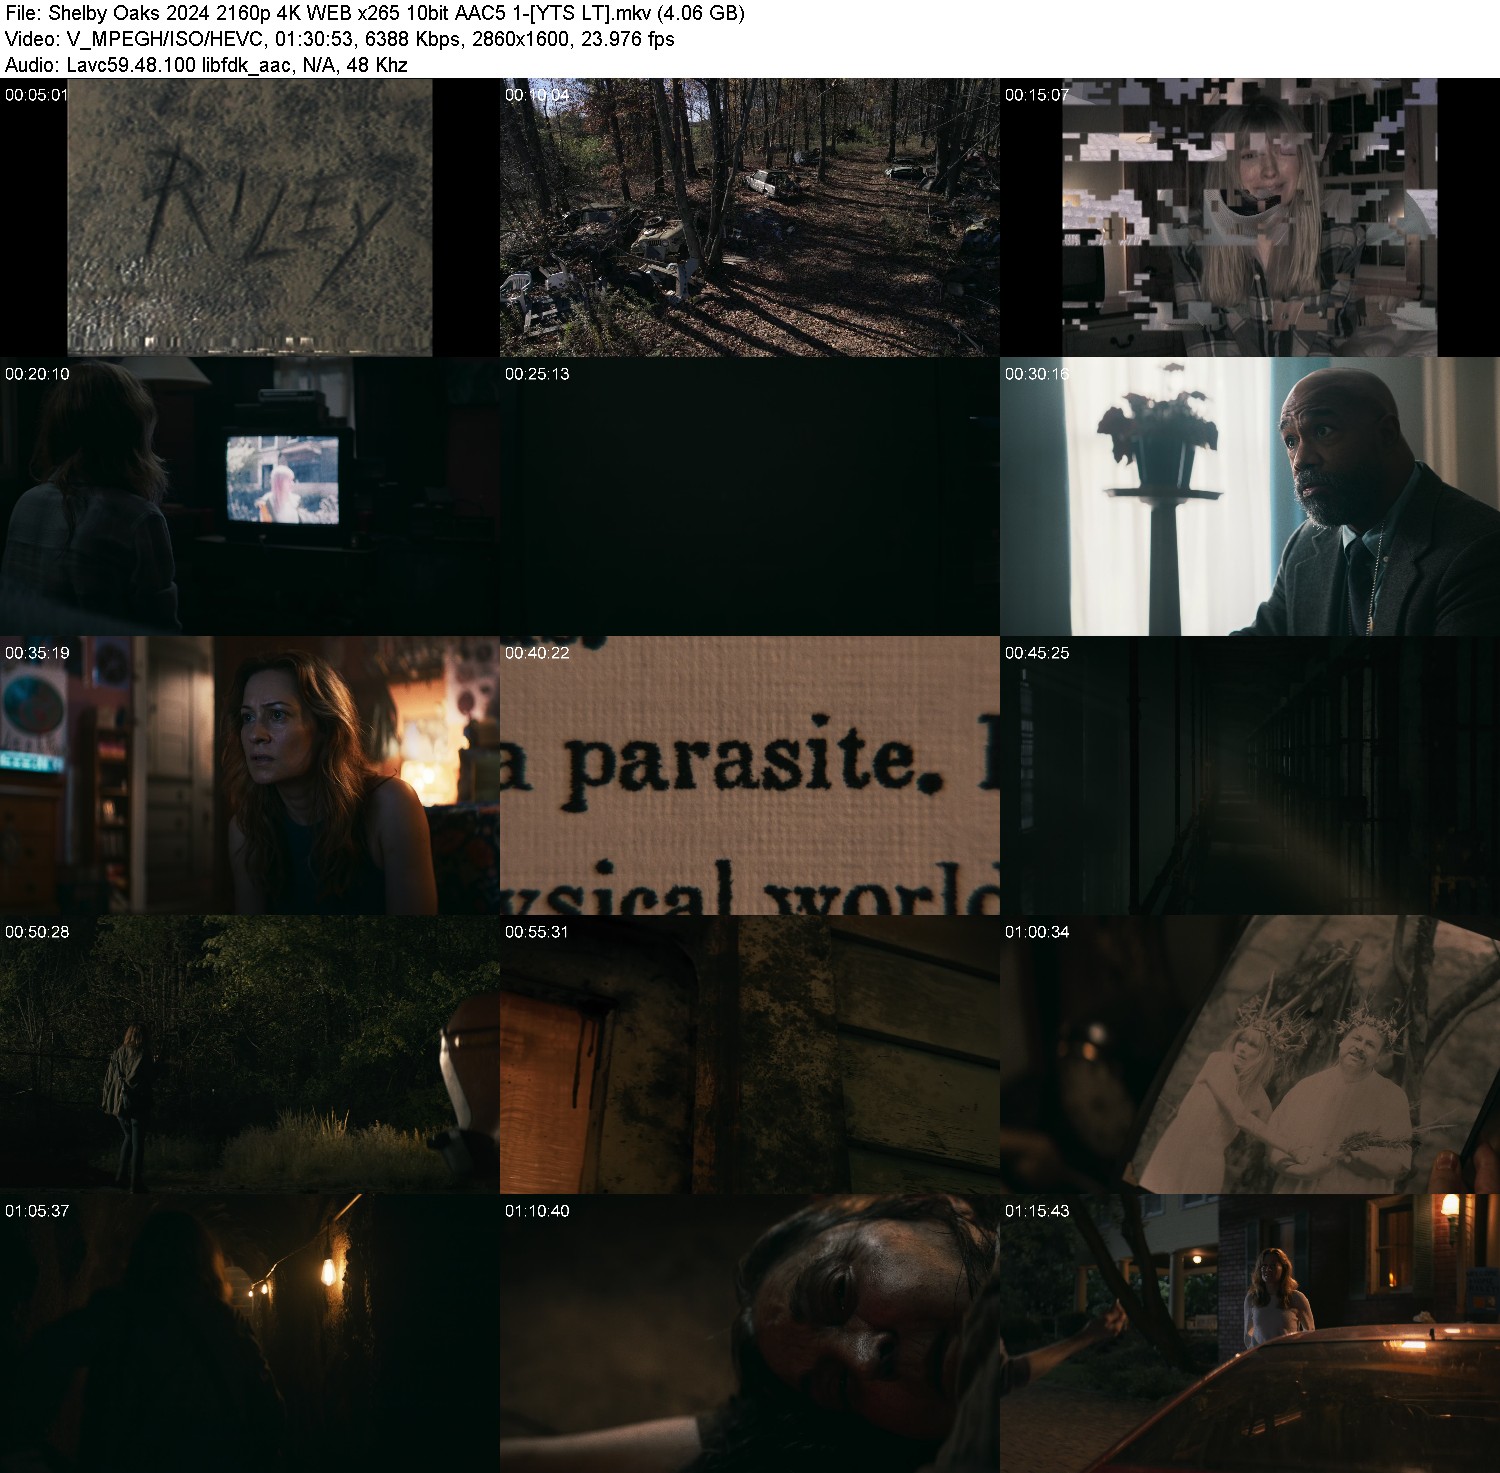Click the file name line starting 'File: Shelby Oaks'
The image size is (1500, 1473).
(375, 14)
